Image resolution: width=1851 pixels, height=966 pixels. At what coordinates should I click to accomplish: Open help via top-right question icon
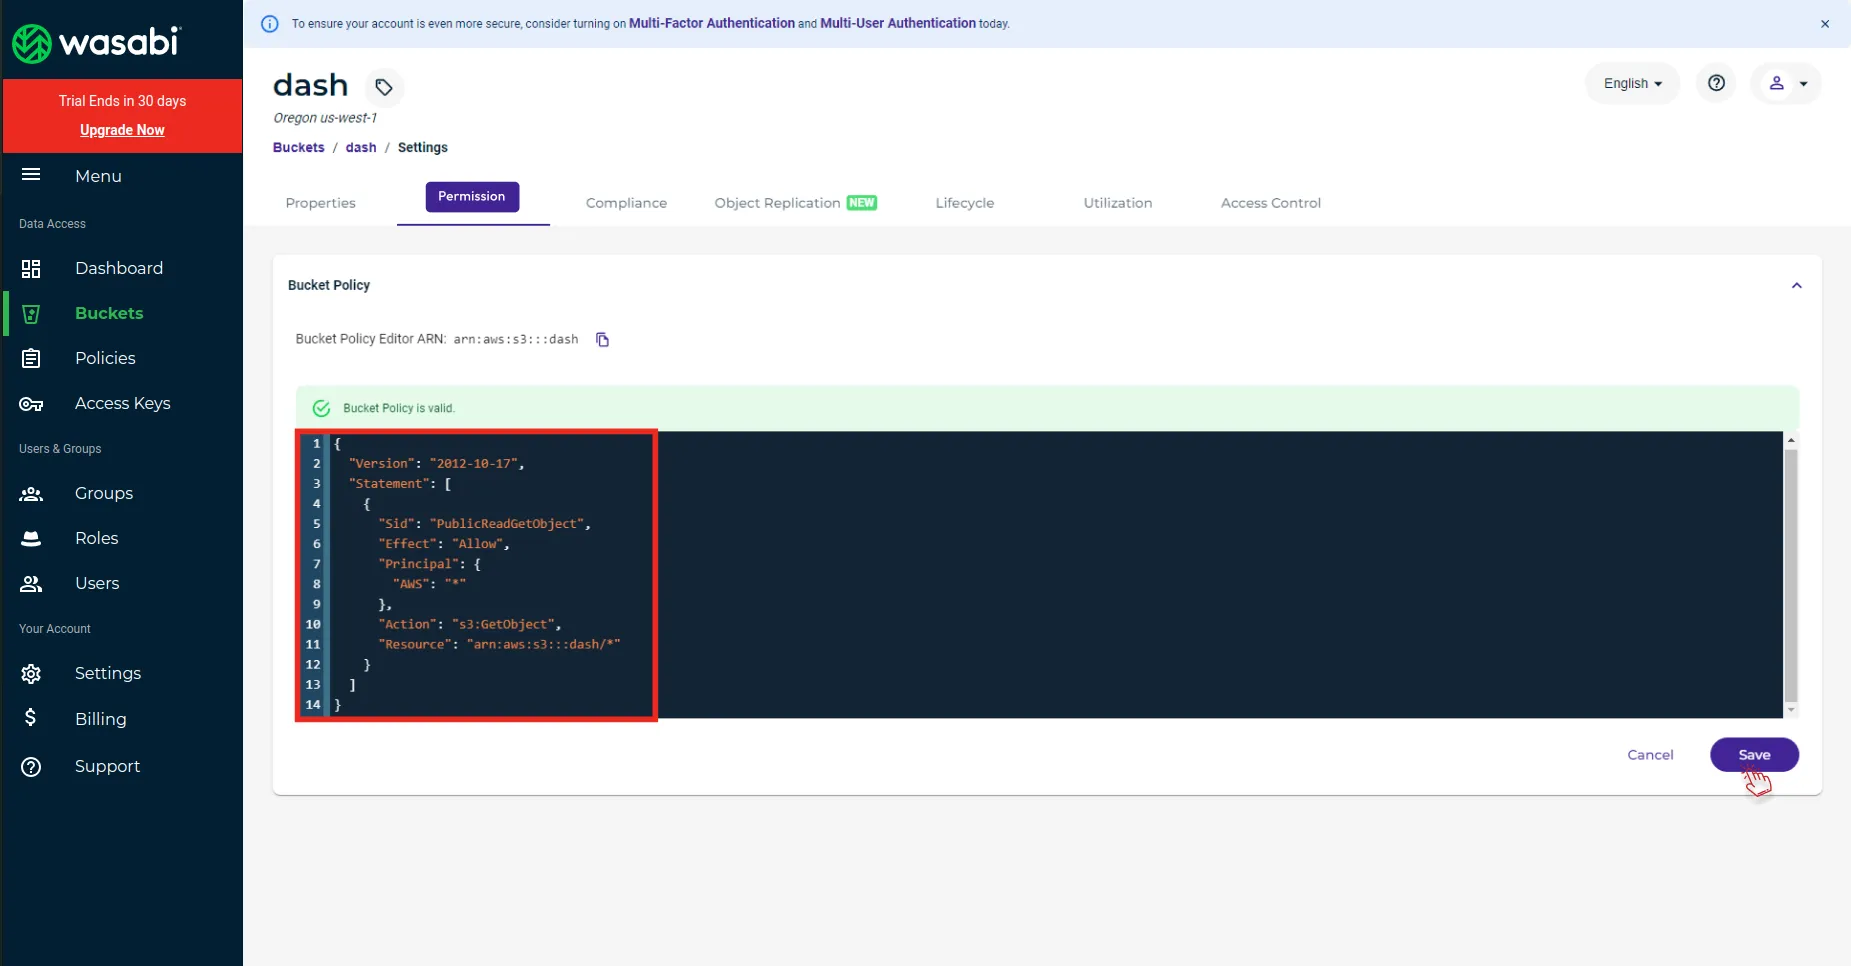coord(1716,83)
